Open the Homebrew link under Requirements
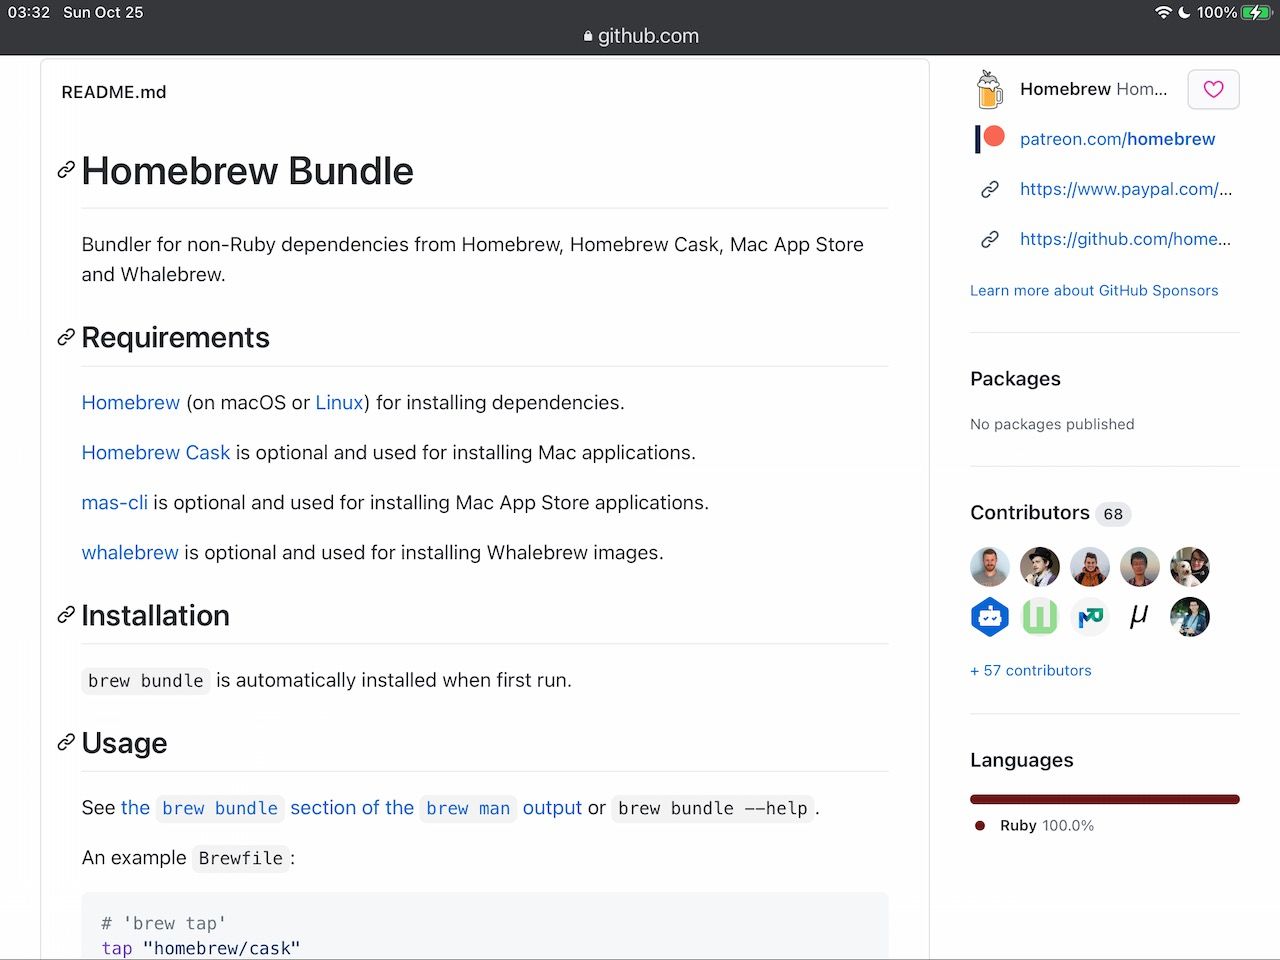Image resolution: width=1280 pixels, height=960 pixels. pos(131,402)
